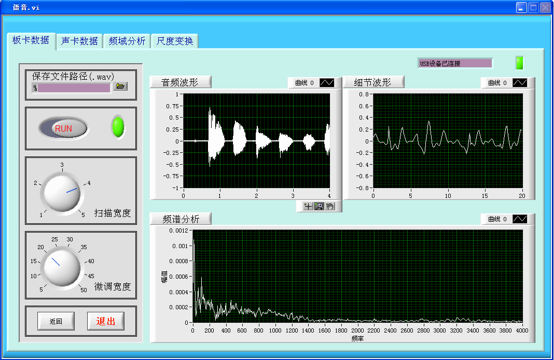Click the 曲线 0 legend label of 音频波形
Screen dimensions: 554x360
tap(304, 83)
